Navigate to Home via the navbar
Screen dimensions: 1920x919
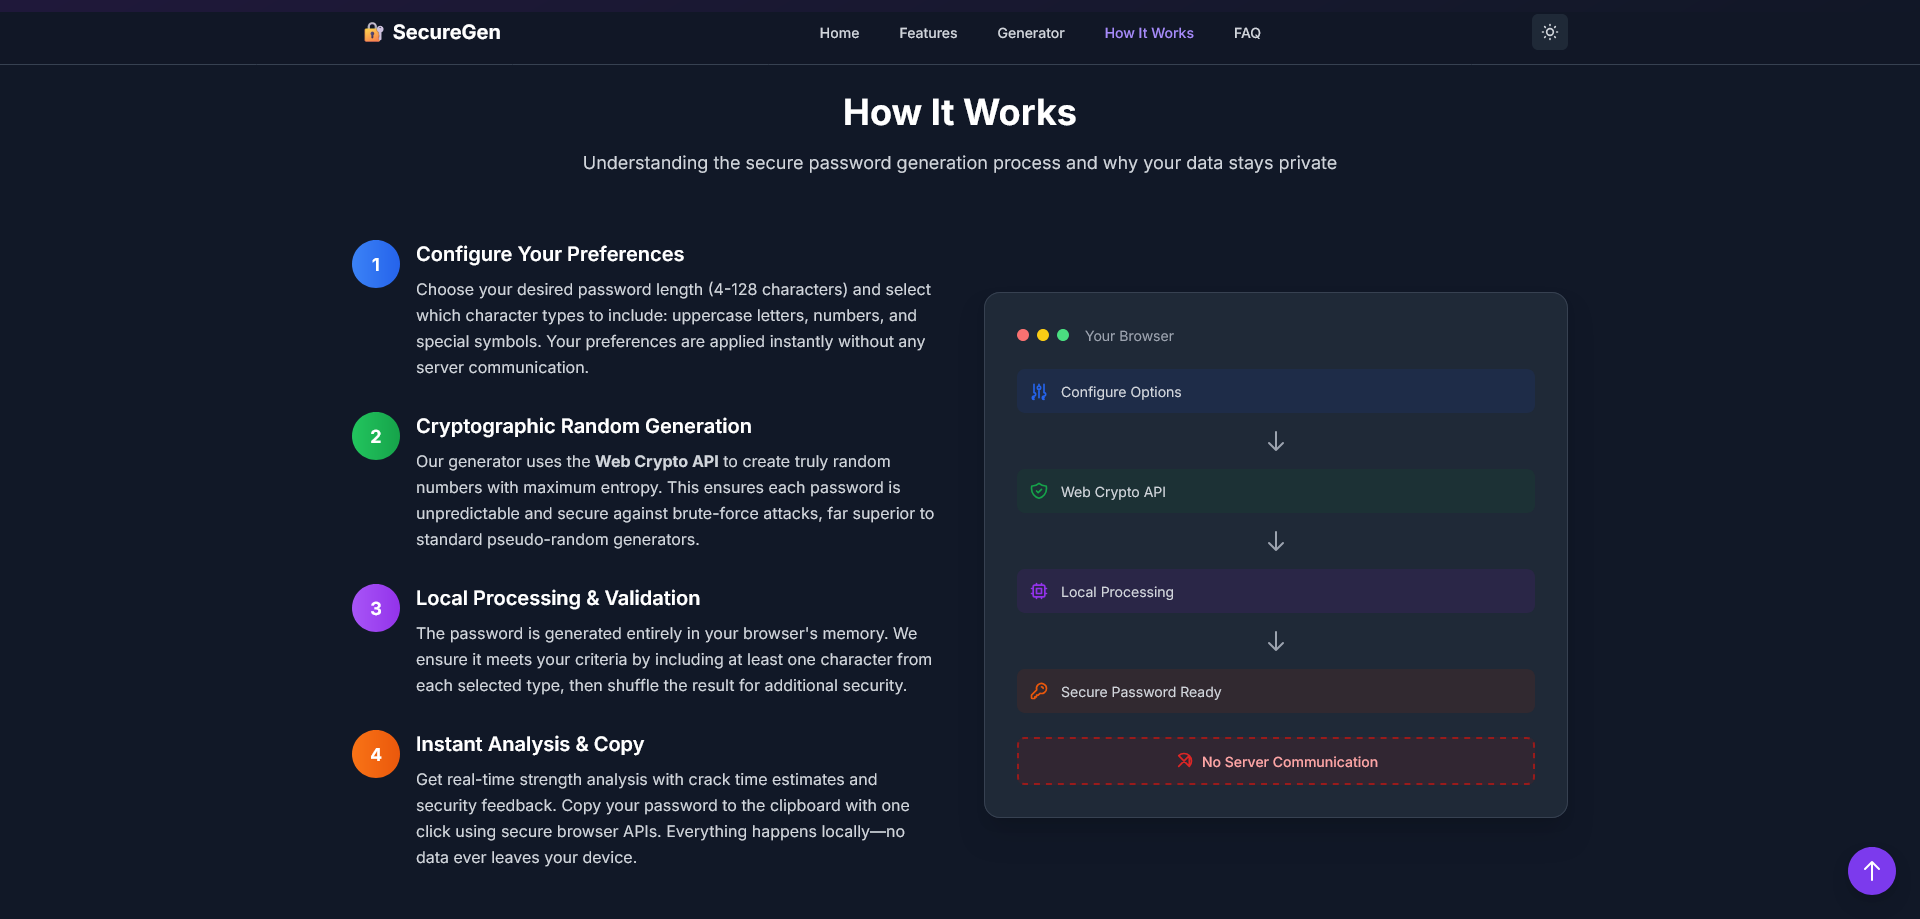coord(839,33)
